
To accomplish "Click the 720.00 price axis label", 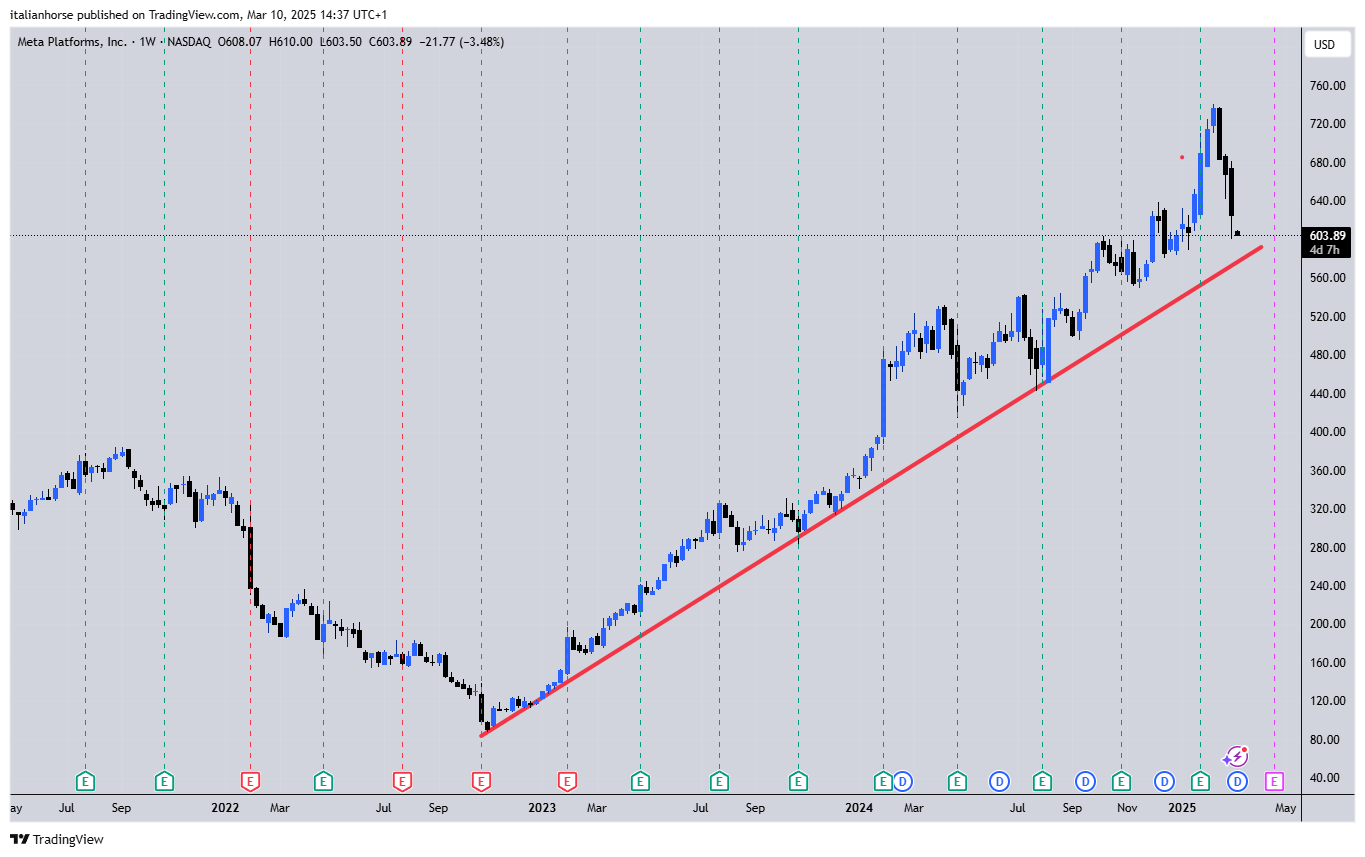I will [1326, 124].
